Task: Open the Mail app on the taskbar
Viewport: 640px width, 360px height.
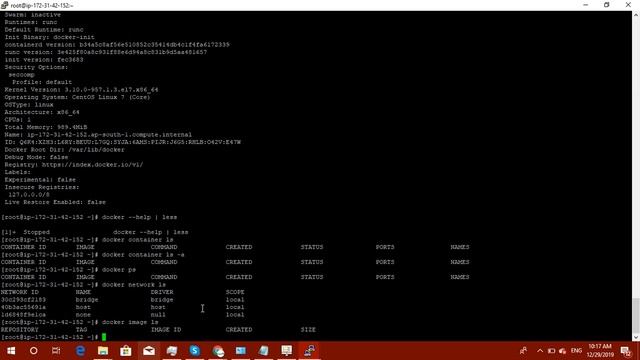Action: pos(149,351)
